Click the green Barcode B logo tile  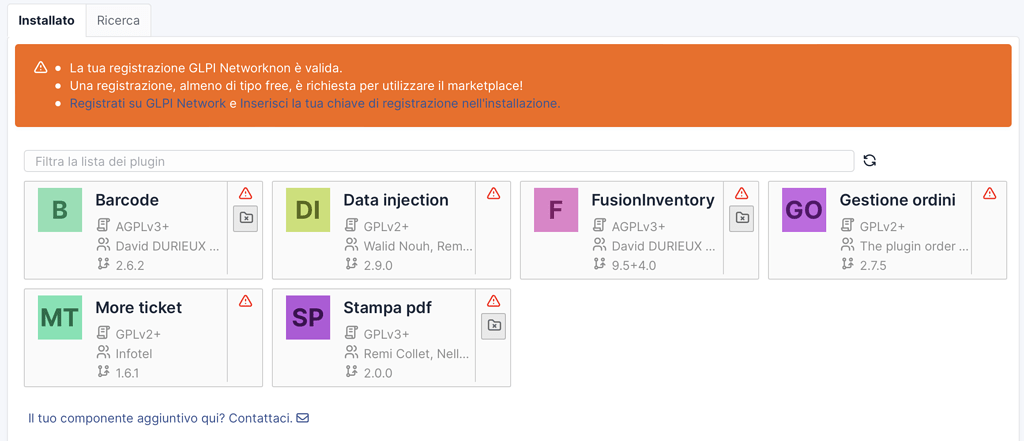click(x=60, y=210)
